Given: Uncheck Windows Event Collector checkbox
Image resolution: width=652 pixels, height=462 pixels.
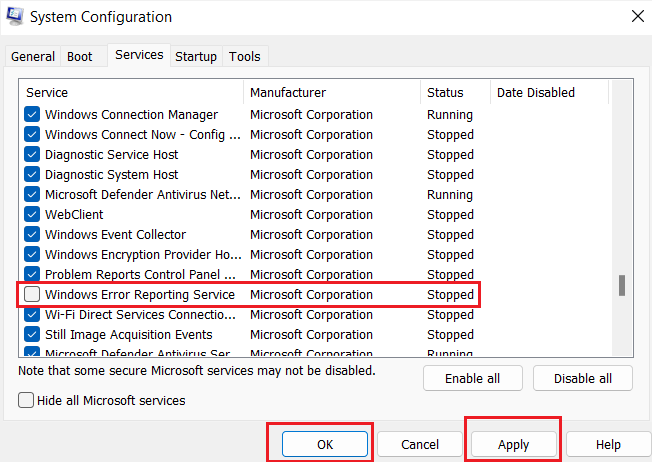Looking at the screenshot, I should coord(32,234).
